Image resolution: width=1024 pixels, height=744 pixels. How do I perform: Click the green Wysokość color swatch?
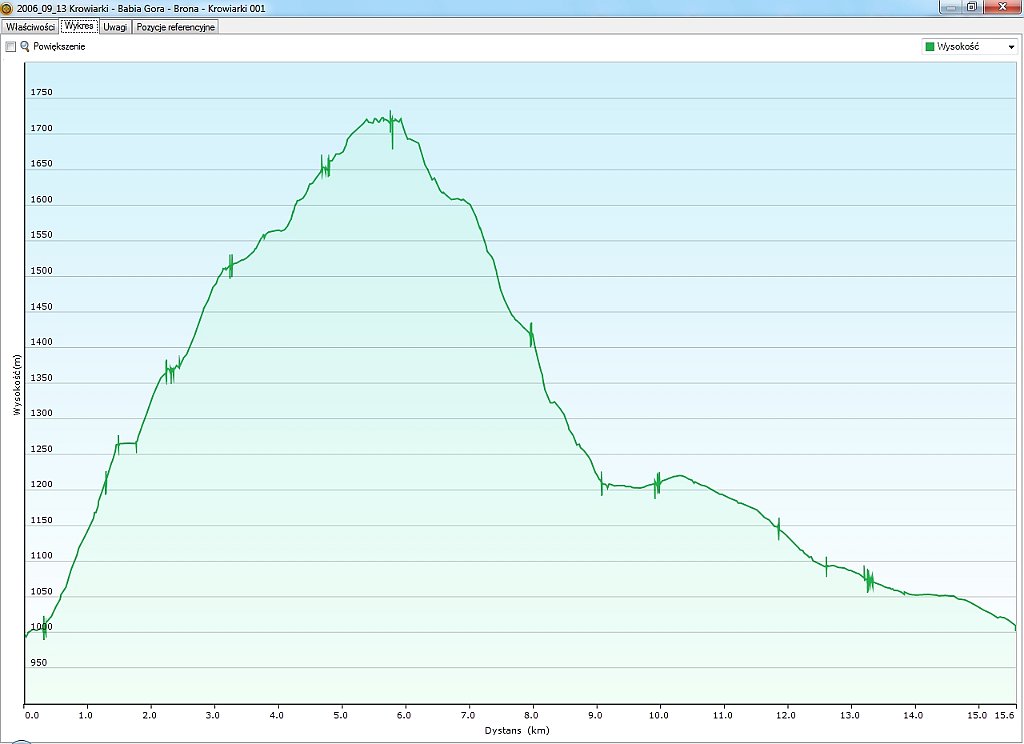[930, 47]
